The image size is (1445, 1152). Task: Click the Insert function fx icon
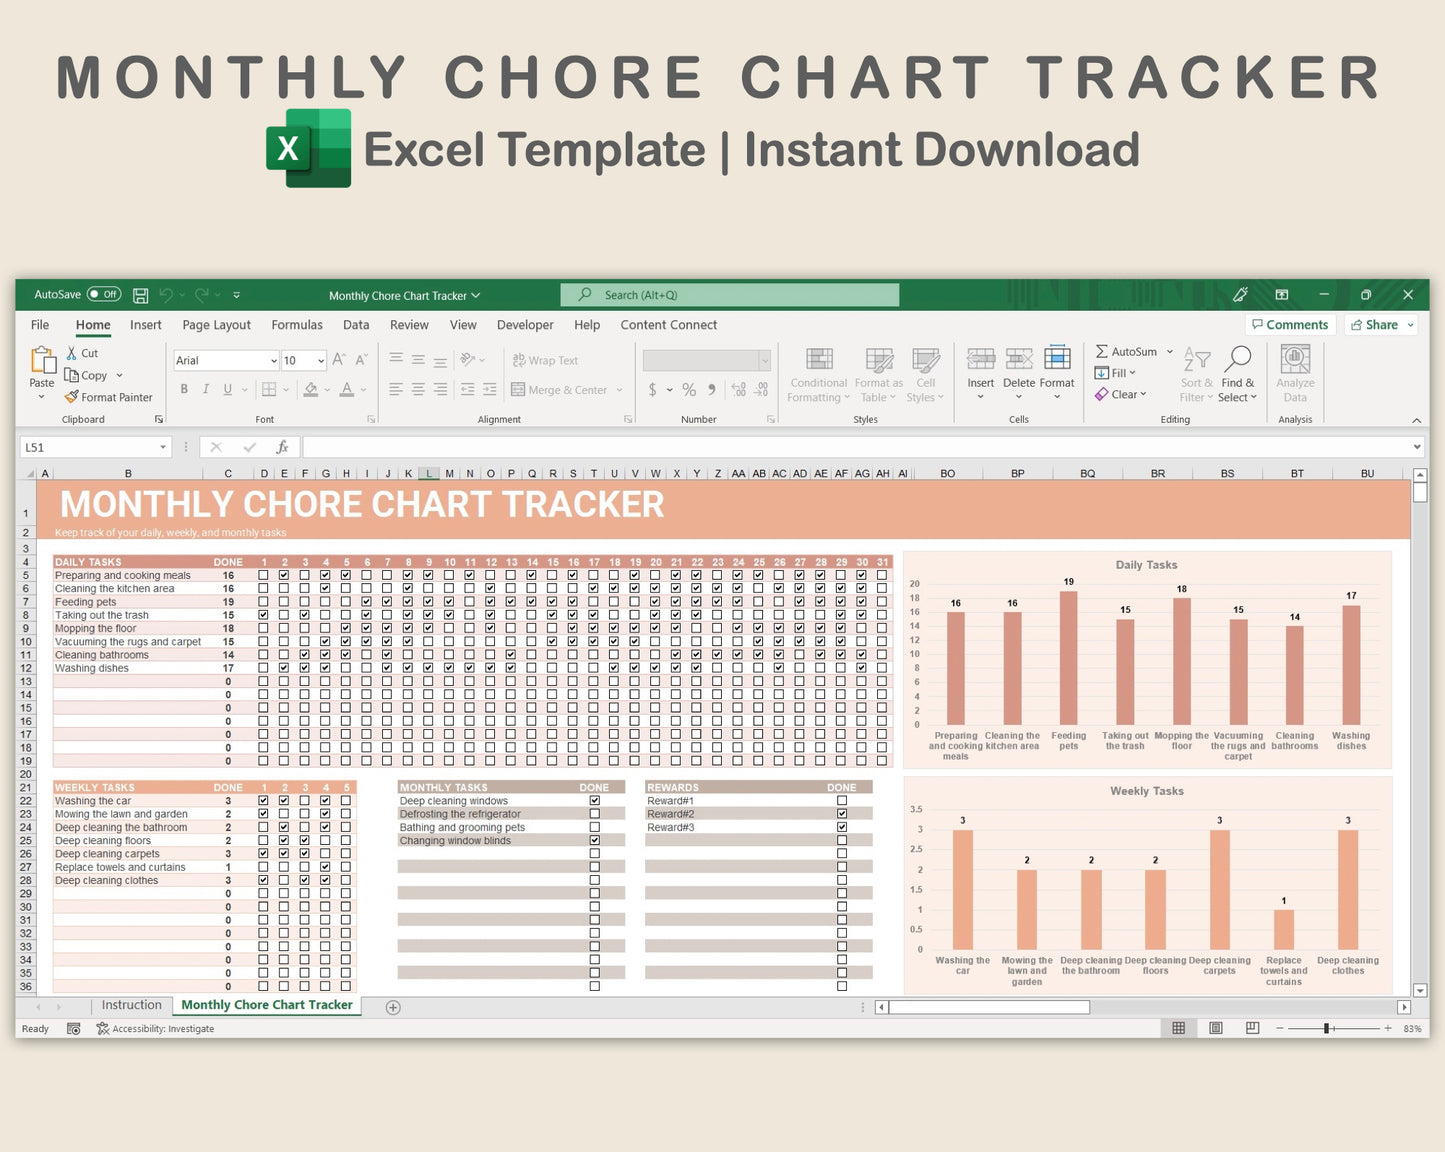tap(282, 447)
